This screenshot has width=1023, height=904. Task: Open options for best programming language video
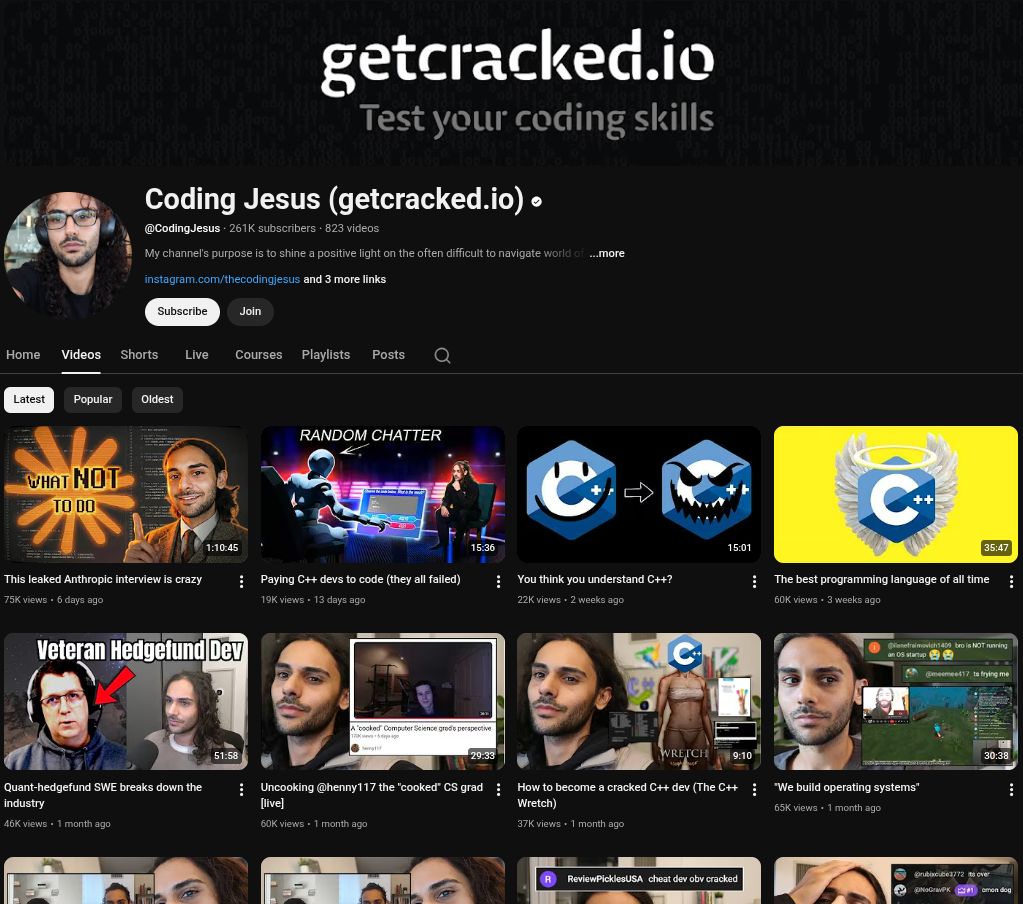pyautogui.click(x=1011, y=581)
